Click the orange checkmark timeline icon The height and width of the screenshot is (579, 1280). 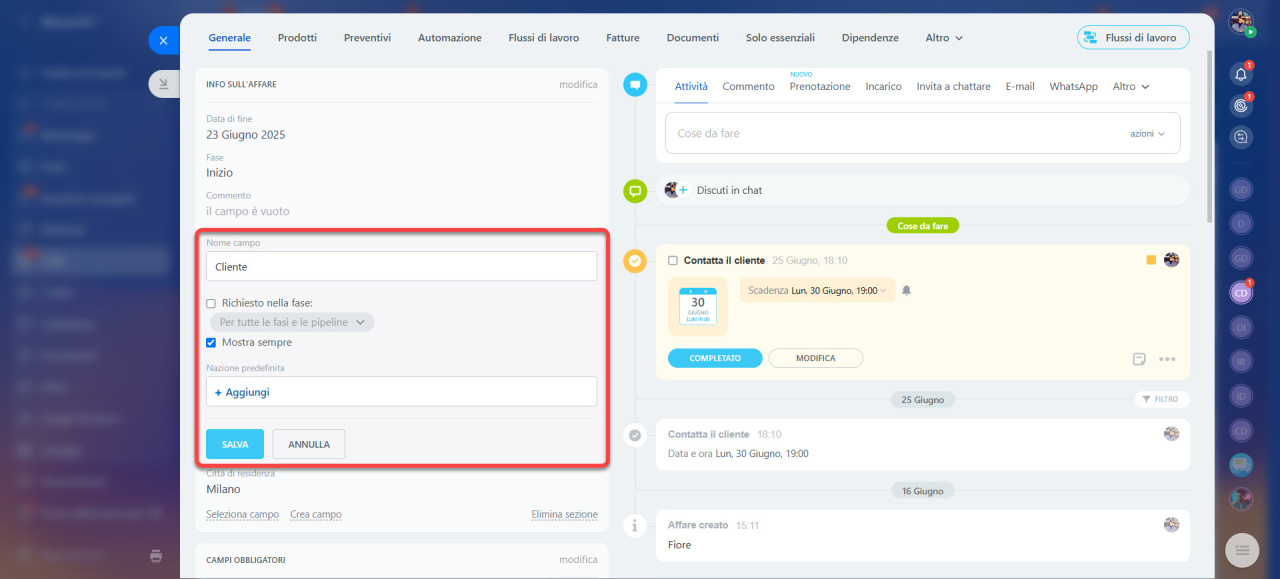(x=635, y=261)
